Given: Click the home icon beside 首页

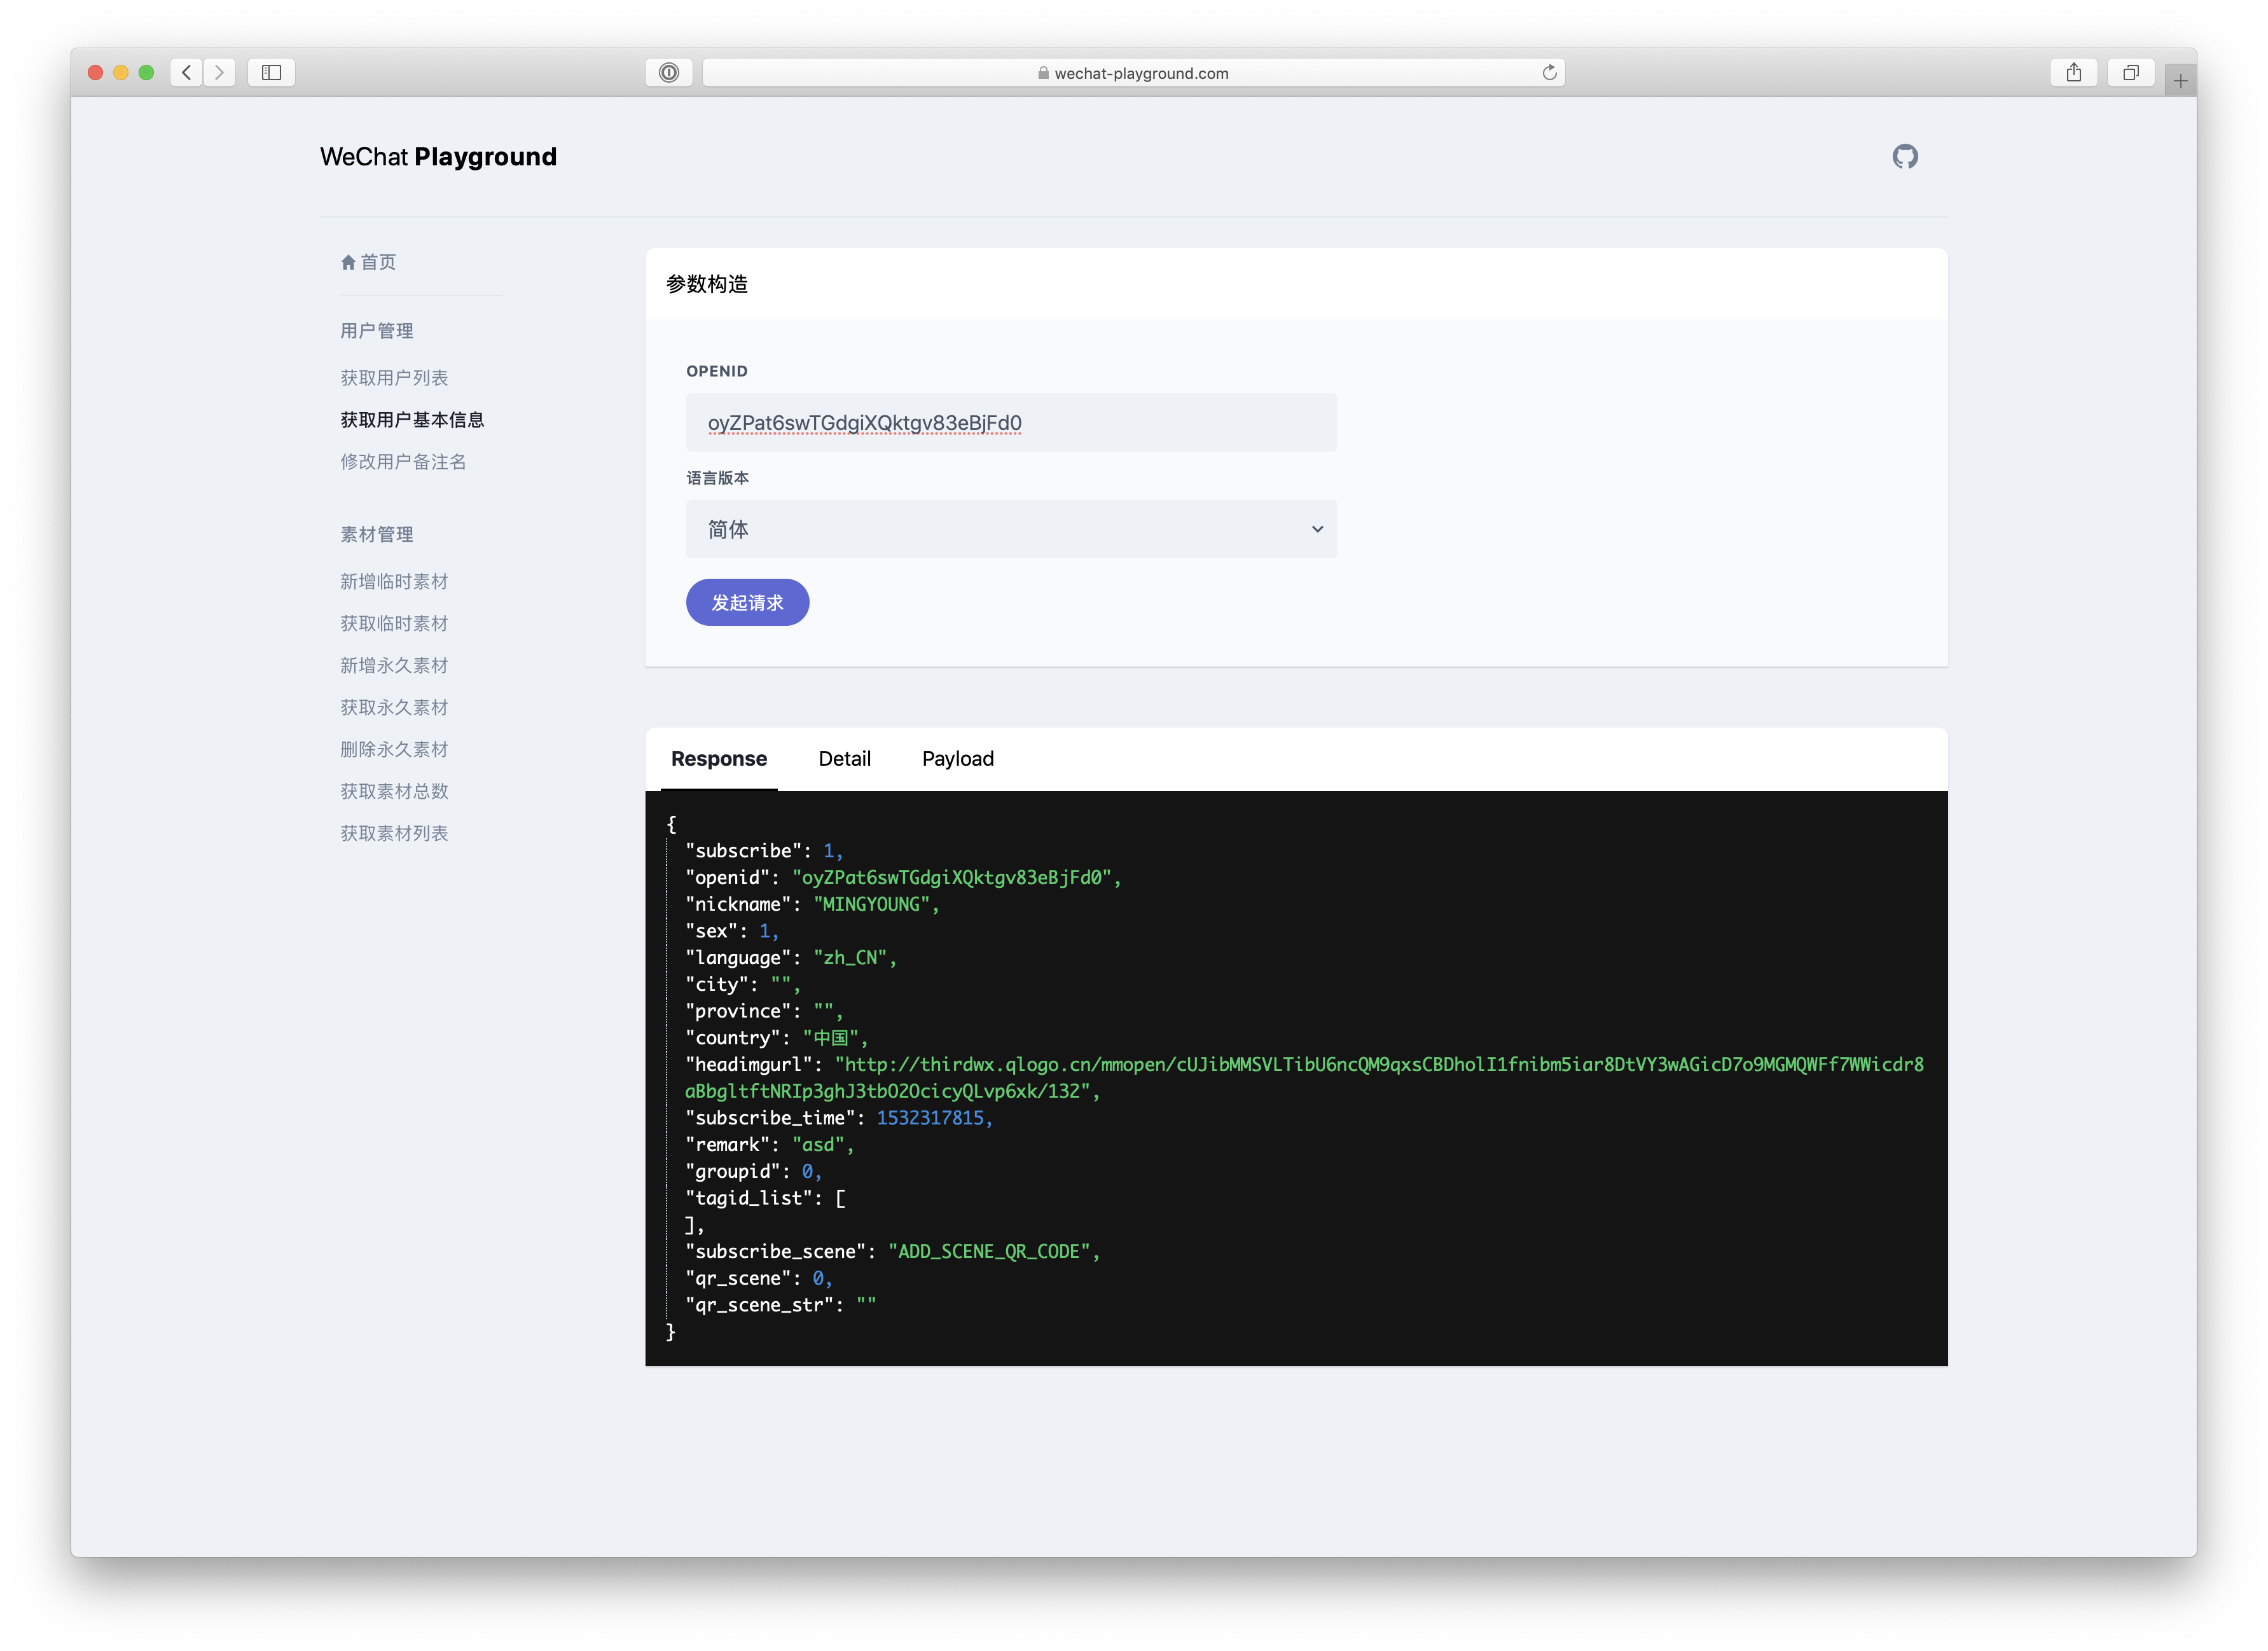Looking at the screenshot, I should click(348, 262).
